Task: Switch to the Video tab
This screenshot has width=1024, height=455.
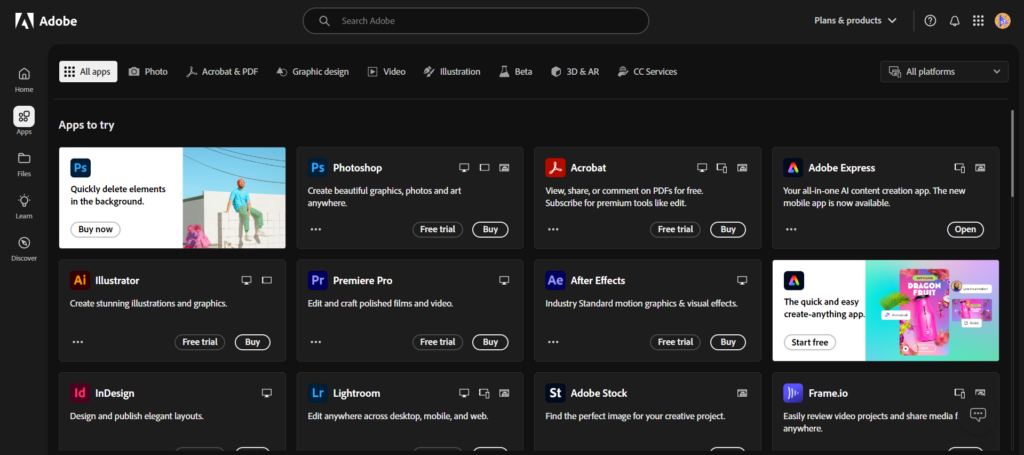Action: click(x=386, y=72)
